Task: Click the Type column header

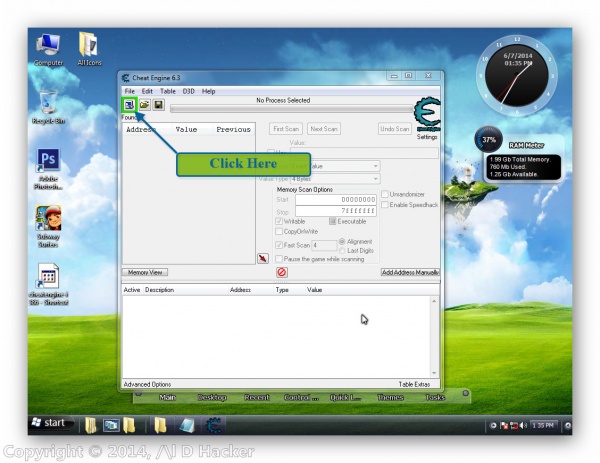Action: (x=282, y=290)
